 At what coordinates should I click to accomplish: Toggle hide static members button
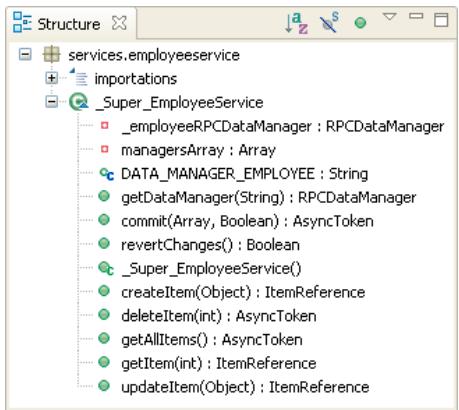[x=329, y=23]
